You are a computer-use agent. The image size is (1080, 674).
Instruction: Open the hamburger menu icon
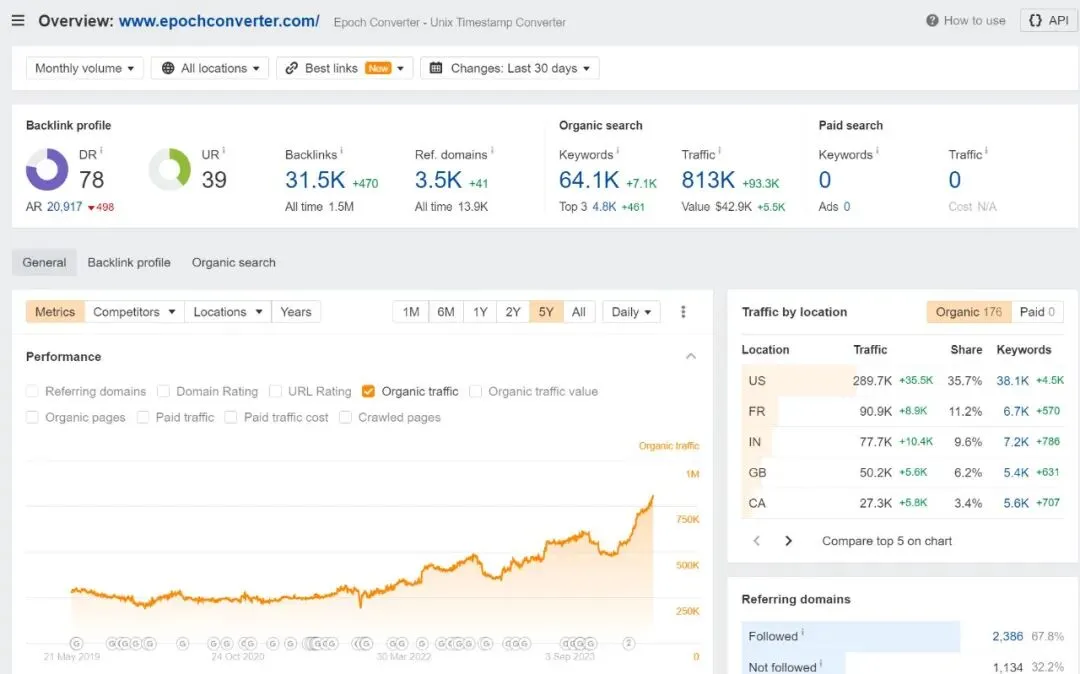[18, 21]
